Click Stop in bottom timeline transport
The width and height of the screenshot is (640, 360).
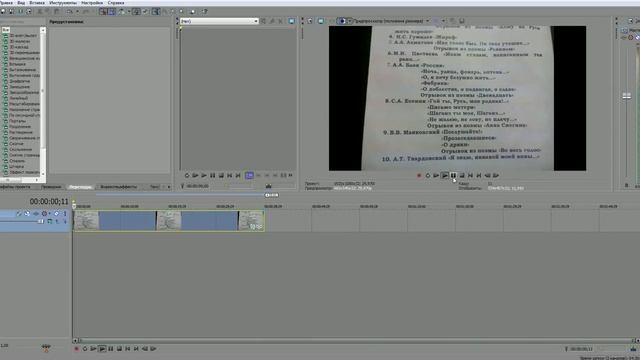point(119,349)
